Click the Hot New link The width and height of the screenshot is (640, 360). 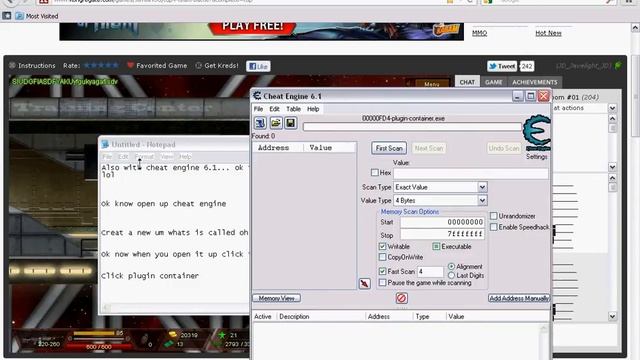click(548, 33)
